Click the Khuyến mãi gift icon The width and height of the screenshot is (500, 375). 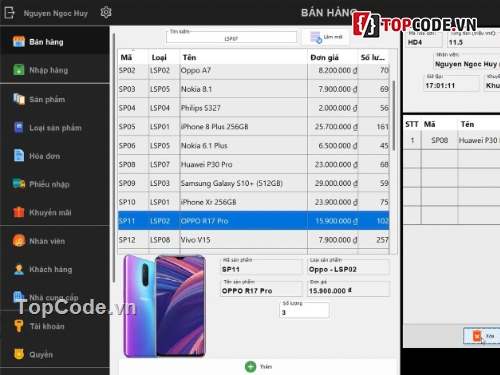point(19,212)
